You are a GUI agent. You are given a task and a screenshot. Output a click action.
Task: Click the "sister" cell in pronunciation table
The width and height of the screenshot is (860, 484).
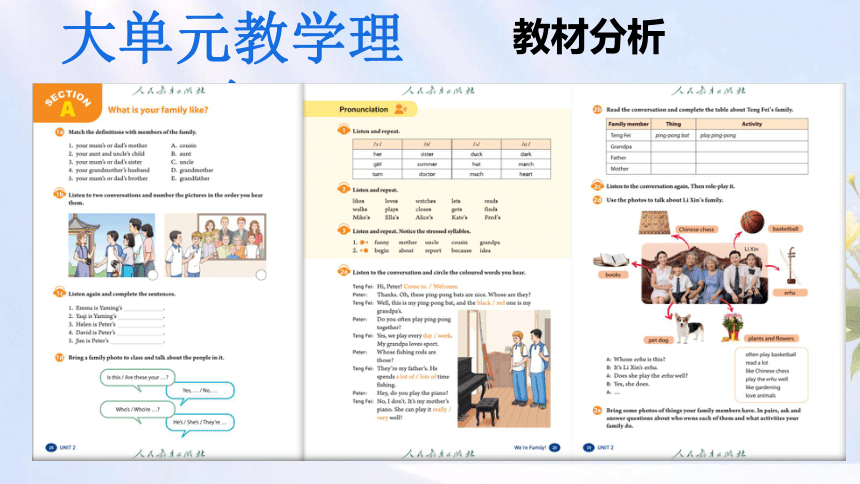[x=427, y=154]
